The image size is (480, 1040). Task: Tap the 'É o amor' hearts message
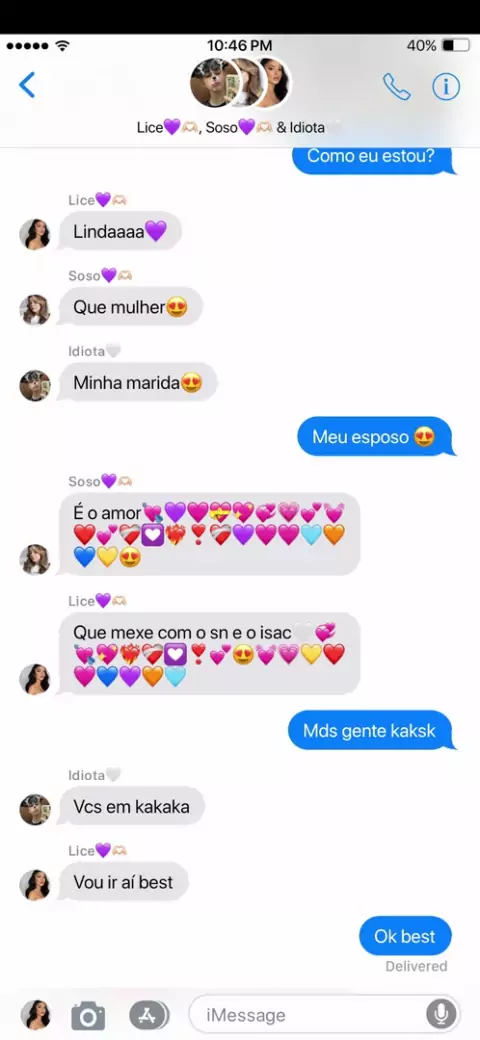click(x=210, y=534)
